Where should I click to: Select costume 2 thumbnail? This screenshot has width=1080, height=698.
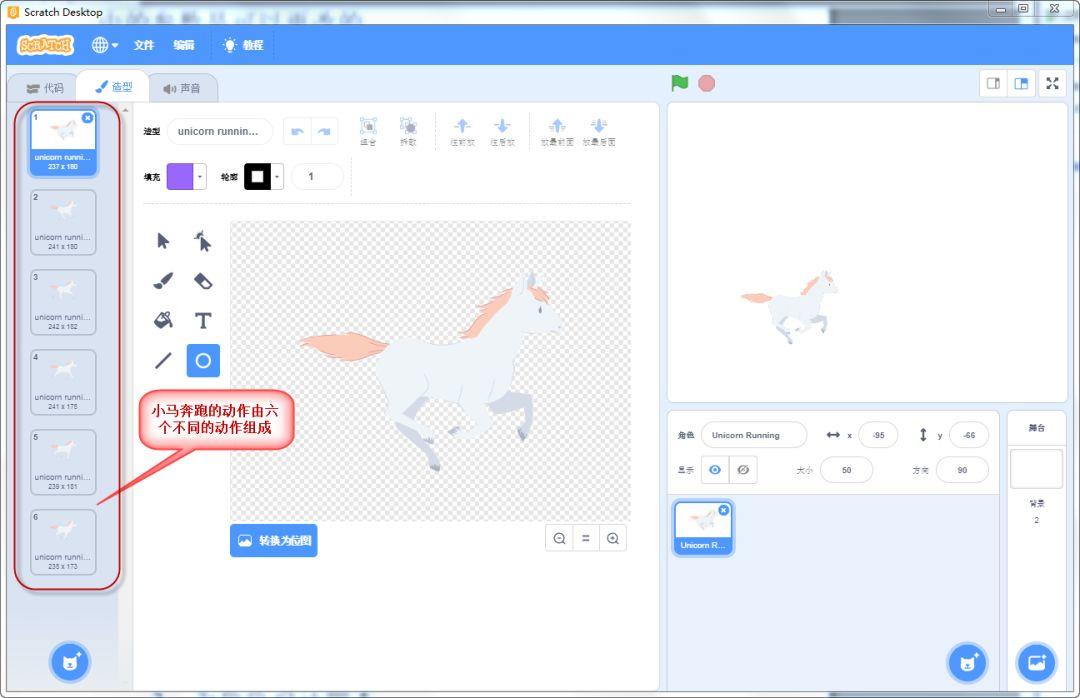click(x=63, y=223)
